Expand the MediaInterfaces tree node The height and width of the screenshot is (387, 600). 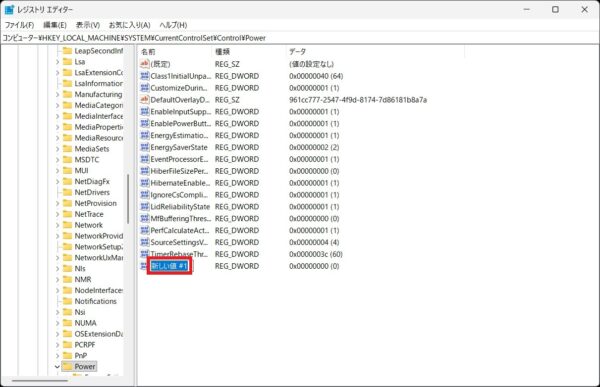(x=57, y=116)
